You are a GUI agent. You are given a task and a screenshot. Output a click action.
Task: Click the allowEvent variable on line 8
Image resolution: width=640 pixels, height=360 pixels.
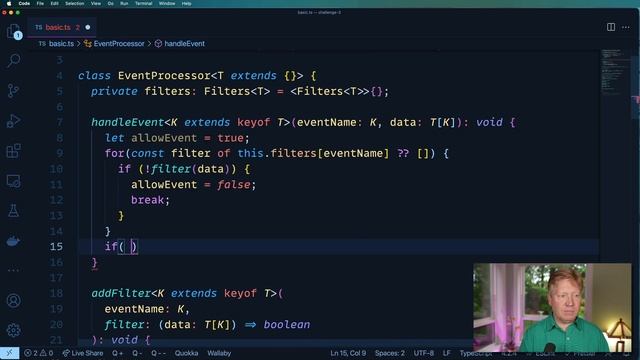point(164,138)
